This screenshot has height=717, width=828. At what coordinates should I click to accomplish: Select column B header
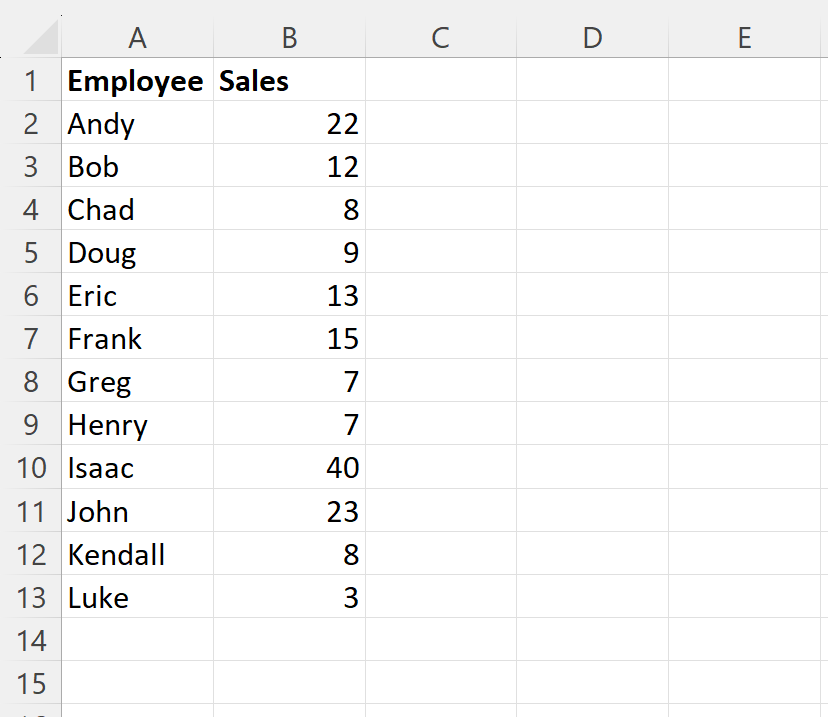(289, 37)
